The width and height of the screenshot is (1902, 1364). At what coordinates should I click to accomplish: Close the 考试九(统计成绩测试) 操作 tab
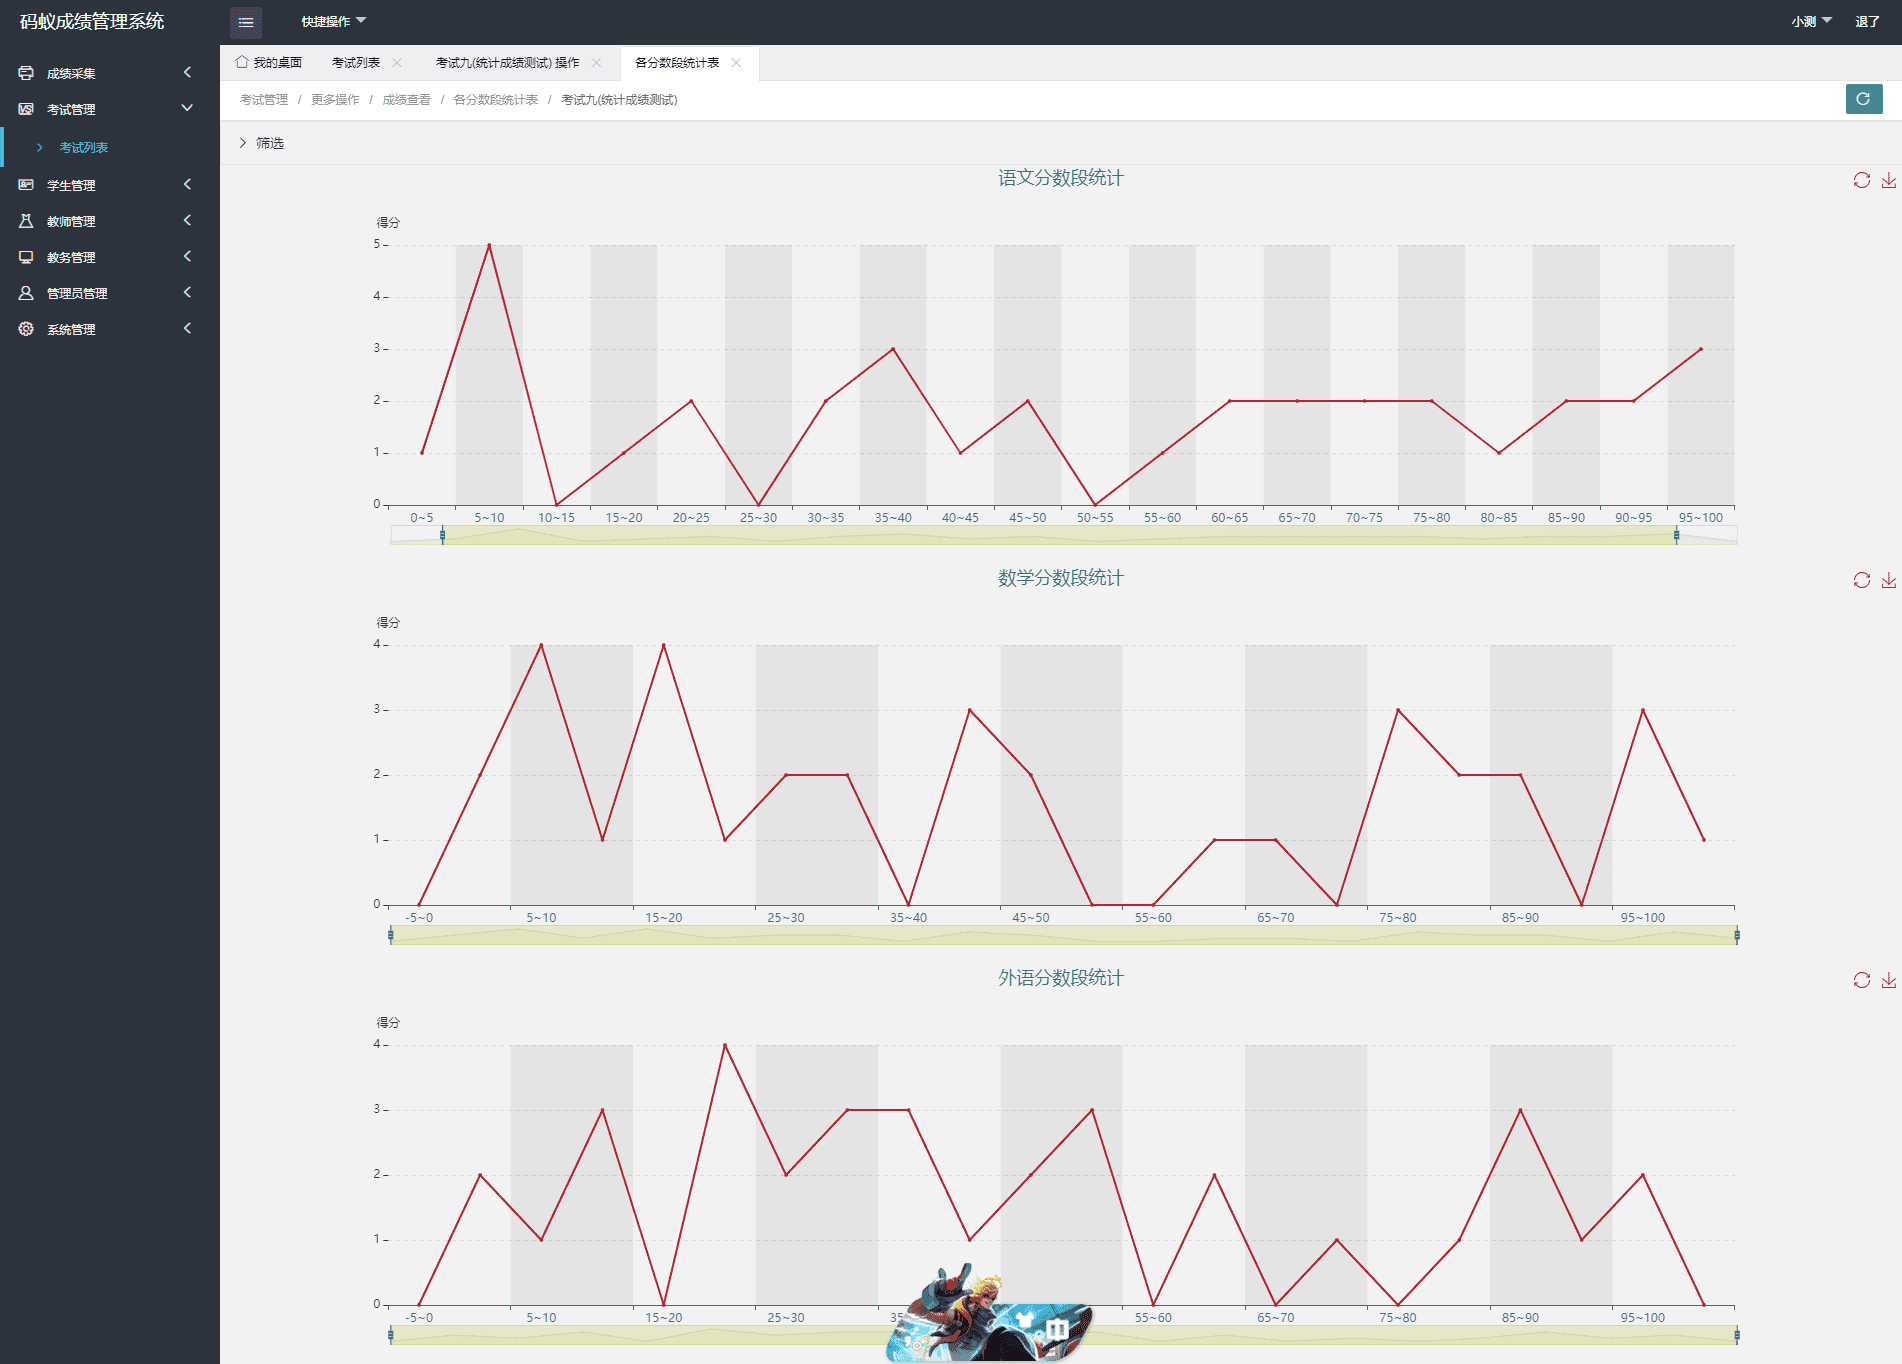tap(597, 62)
